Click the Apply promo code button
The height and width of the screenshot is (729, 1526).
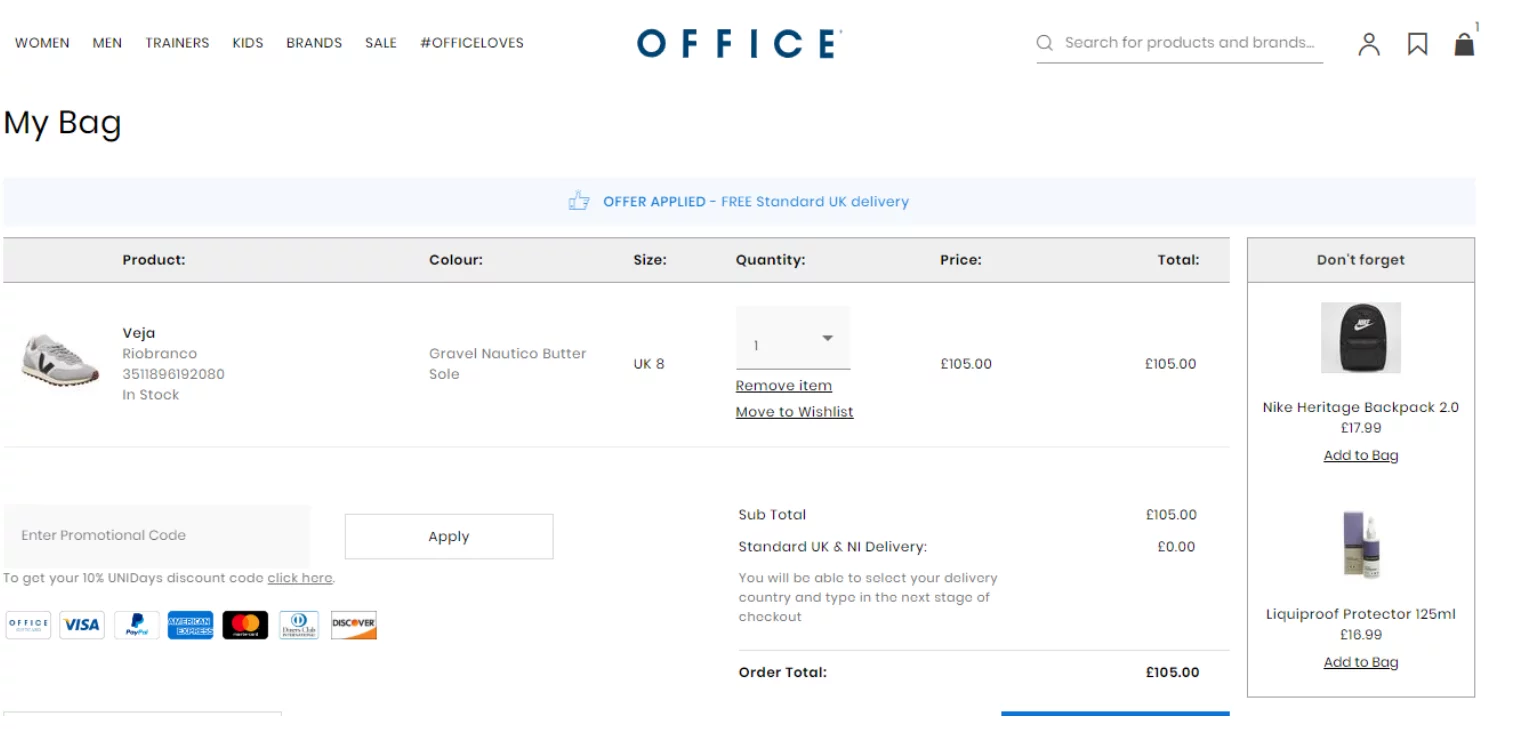449,537
